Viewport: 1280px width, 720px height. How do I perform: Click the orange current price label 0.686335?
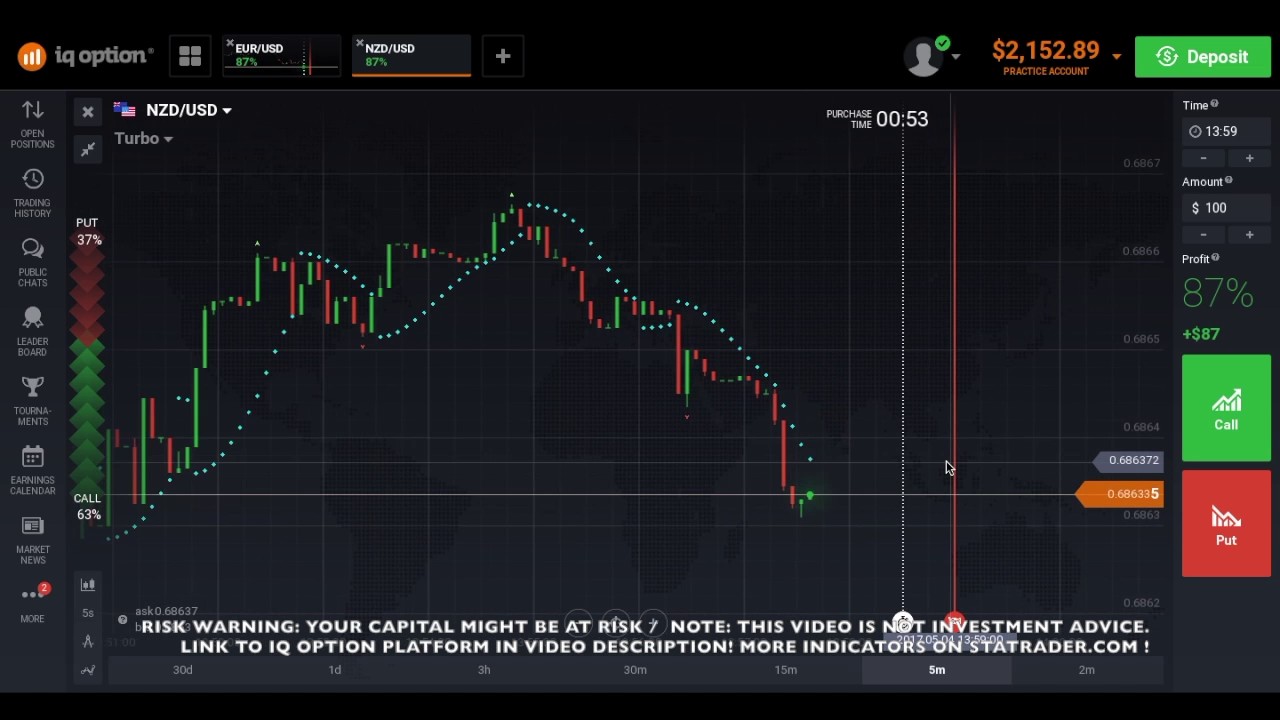[1119, 494]
